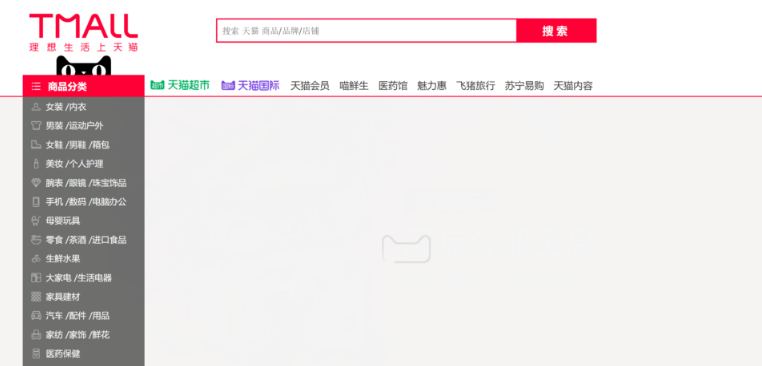The width and height of the screenshot is (762, 366).
Task: Open 医药馆 in the navigation bar
Action: [x=393, y=86]
